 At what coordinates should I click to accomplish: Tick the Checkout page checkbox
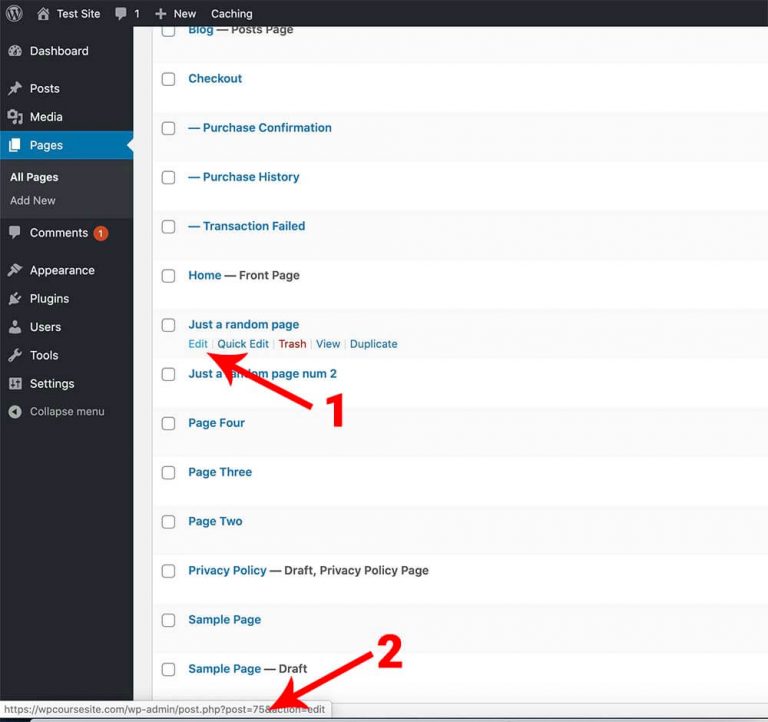pos(168,79)
